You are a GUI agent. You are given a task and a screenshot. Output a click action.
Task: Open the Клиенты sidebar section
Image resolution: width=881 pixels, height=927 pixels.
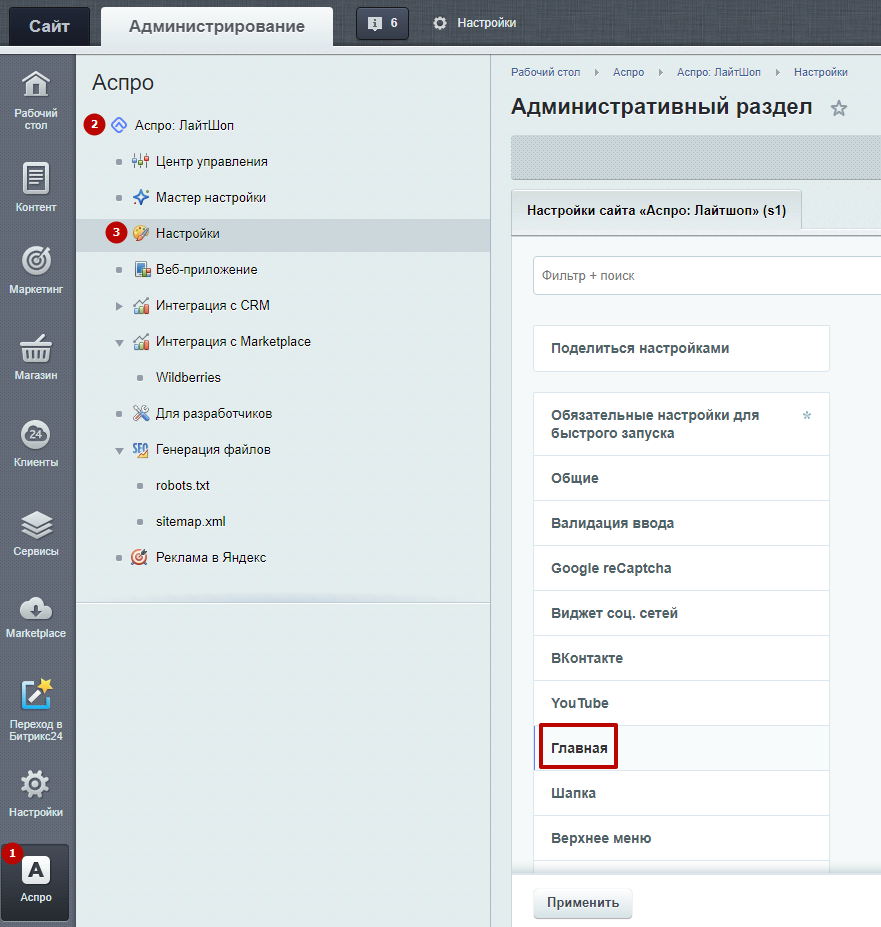36,443
